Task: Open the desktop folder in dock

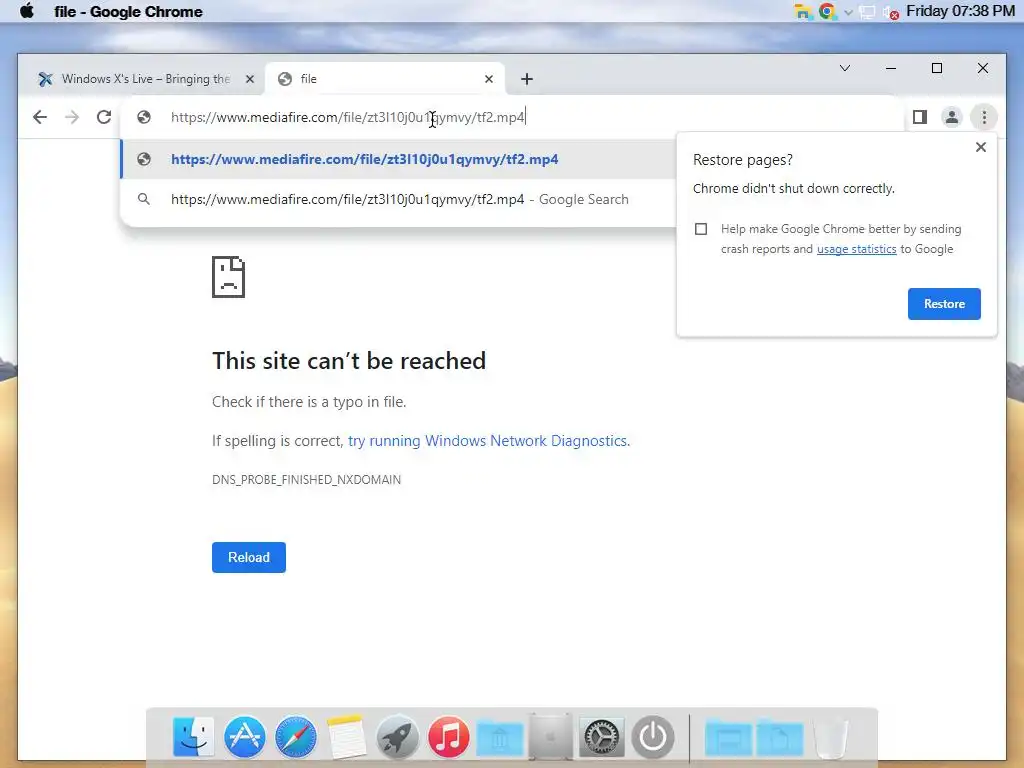Action: pos(728,738)
